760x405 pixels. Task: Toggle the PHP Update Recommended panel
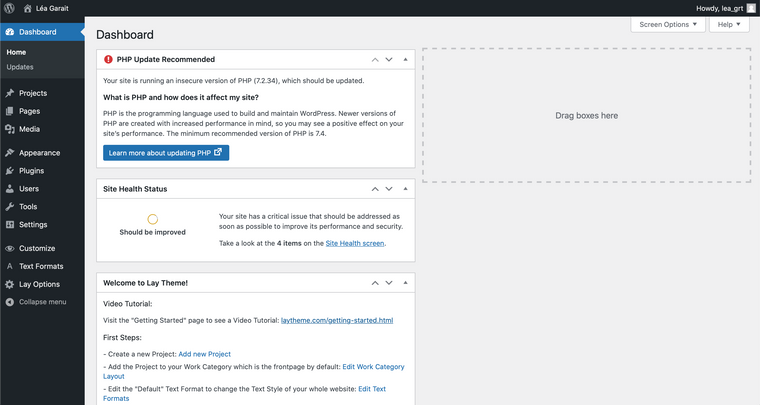click(x=405, y=60)
